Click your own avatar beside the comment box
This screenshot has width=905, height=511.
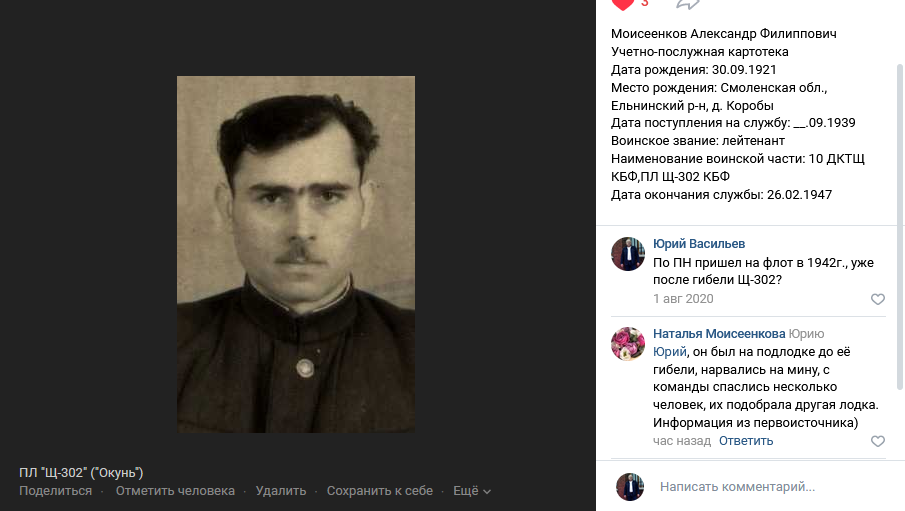click(x=630, y=487)
